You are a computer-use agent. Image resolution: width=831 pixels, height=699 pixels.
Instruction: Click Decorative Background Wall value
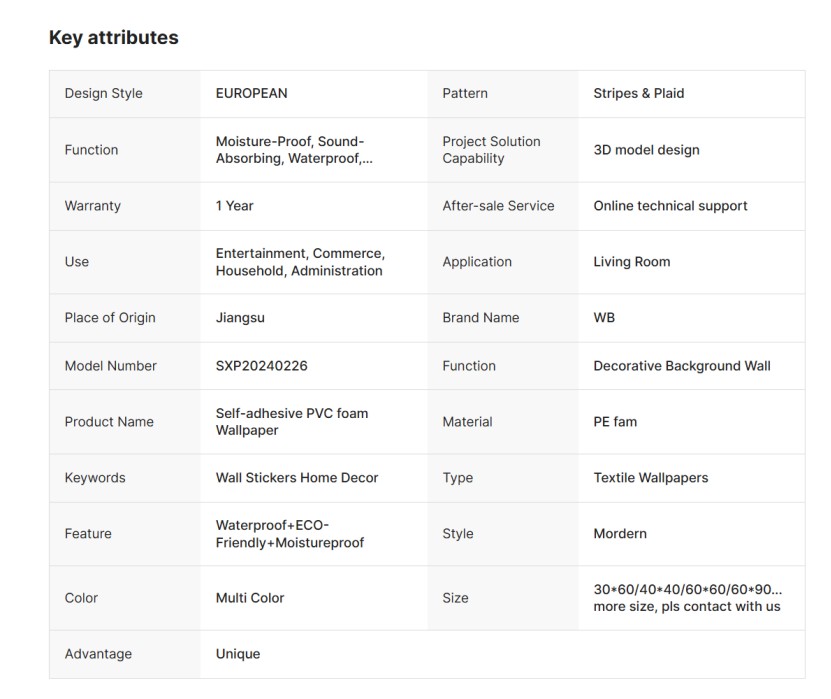pyautogui.click(x=681, y=366)
